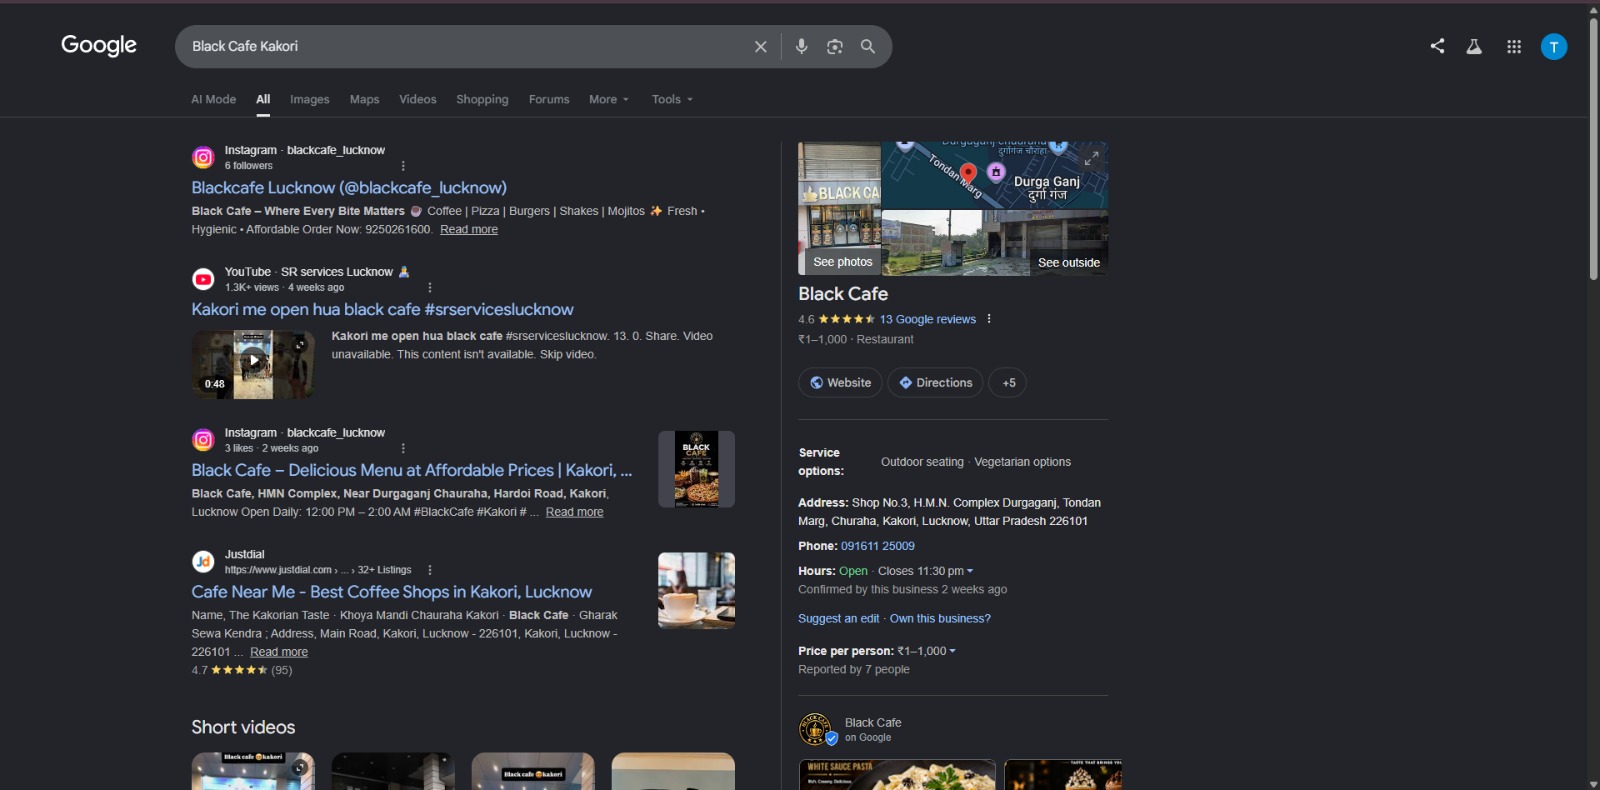Open Black Cafe menu poster thumbnail
1600x790 pixels.
(x=697, y=469)
